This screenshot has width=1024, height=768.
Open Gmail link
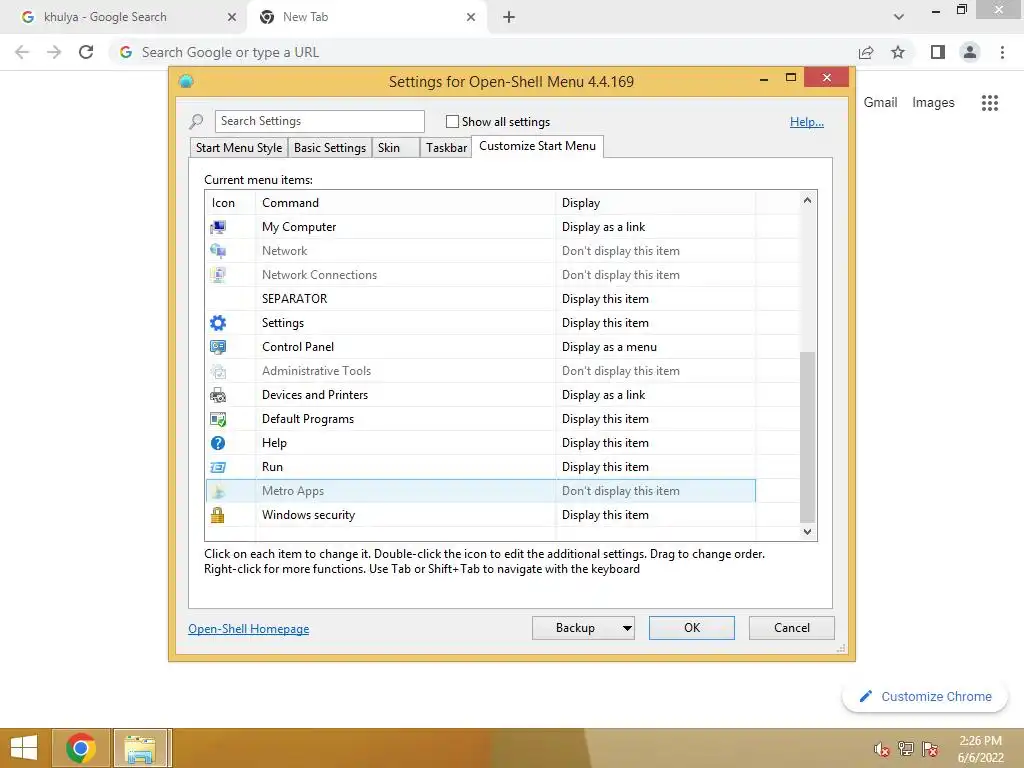pos(880,103)
